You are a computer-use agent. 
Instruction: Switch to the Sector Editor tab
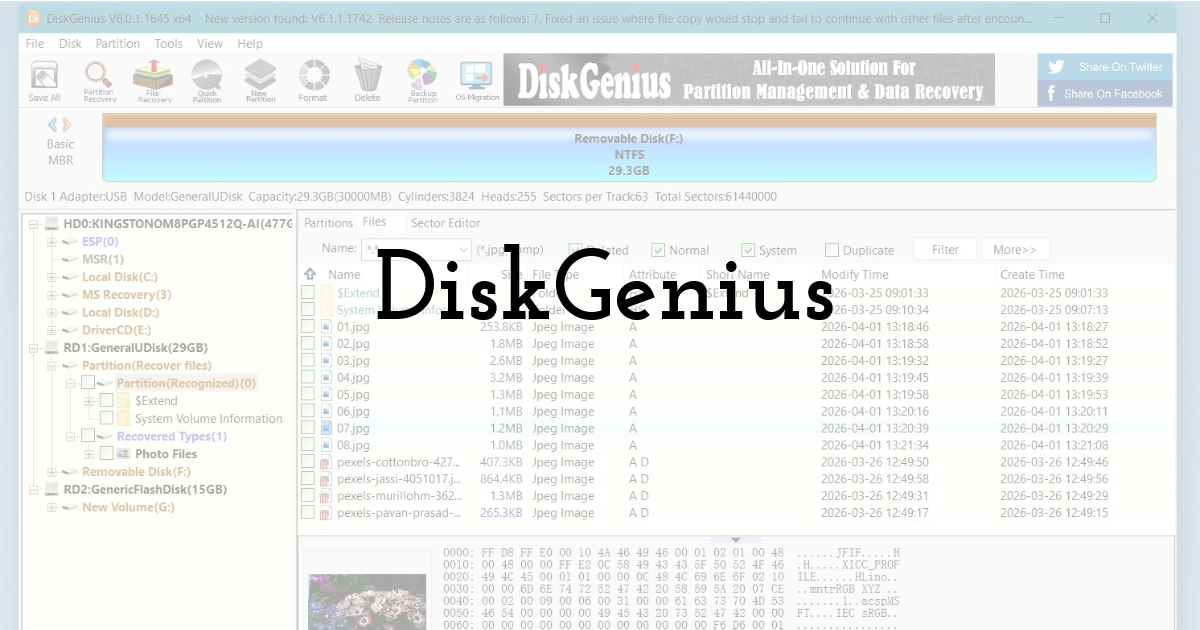(445, 222)
